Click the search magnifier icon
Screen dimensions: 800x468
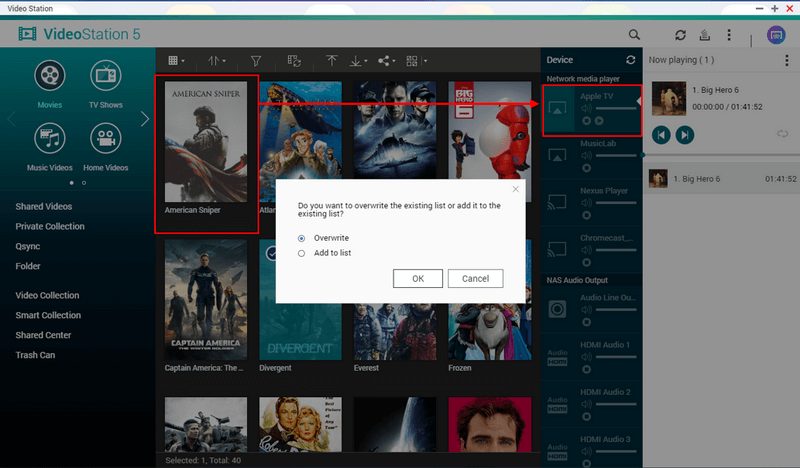(634, 34)
